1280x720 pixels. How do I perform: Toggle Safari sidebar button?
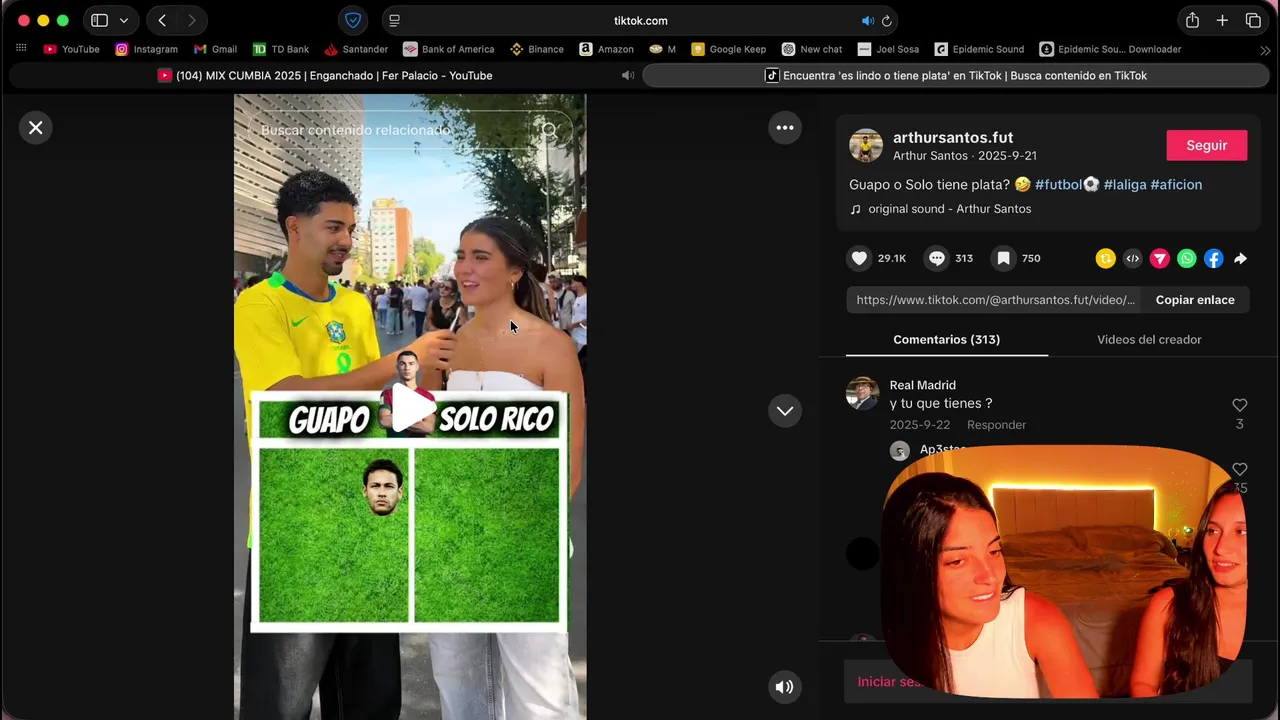pos(99,20)
